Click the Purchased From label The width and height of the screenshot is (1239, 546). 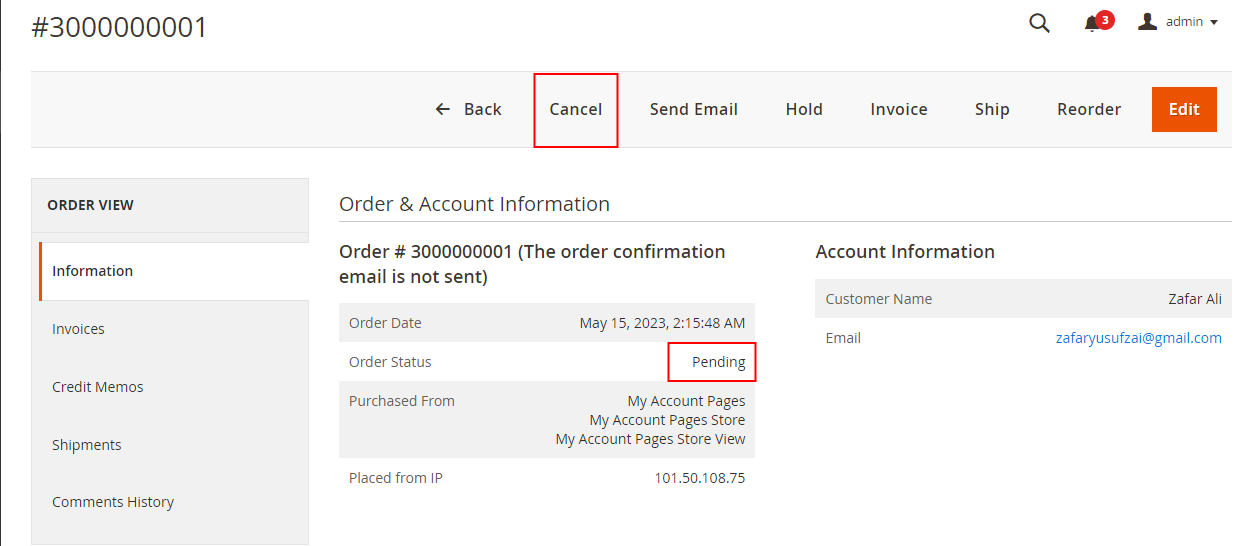tap(402, 401)
